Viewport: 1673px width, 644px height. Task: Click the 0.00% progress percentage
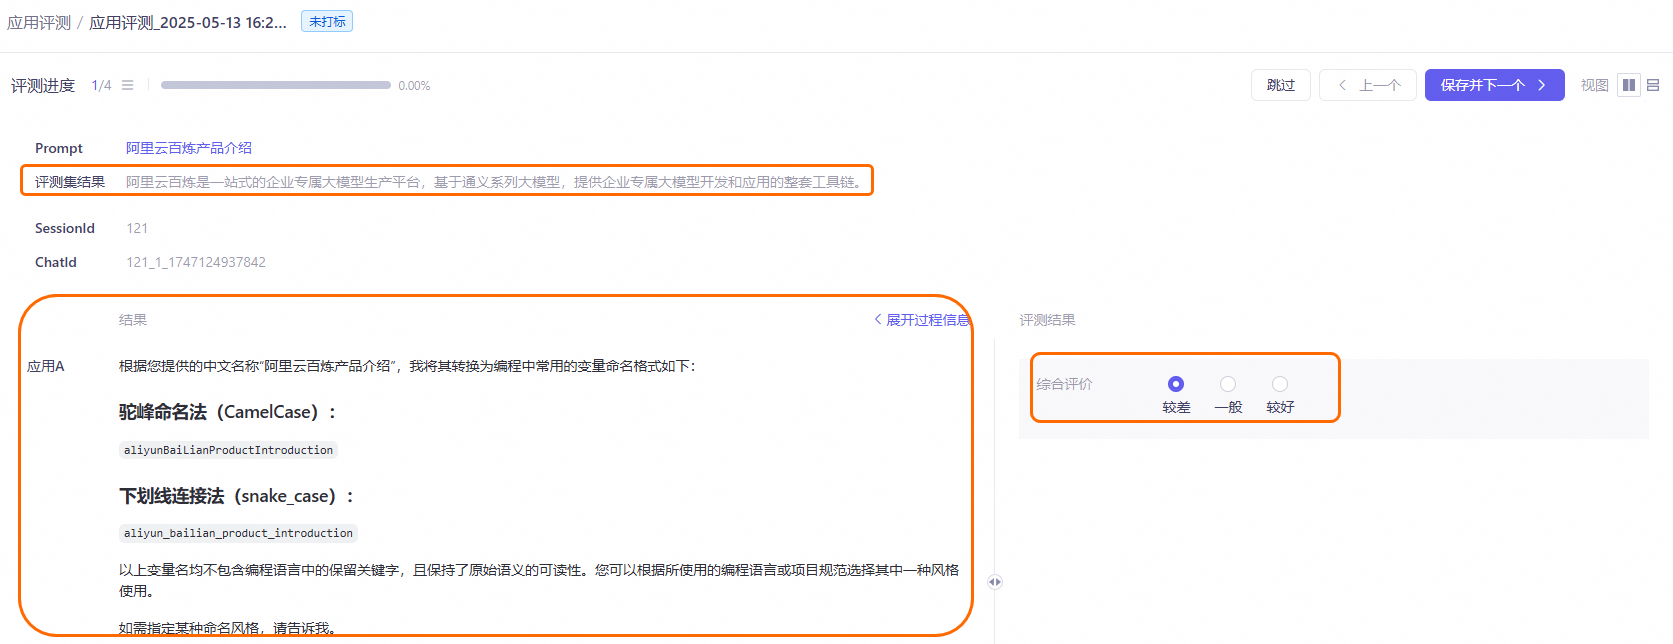click(414, 86)
